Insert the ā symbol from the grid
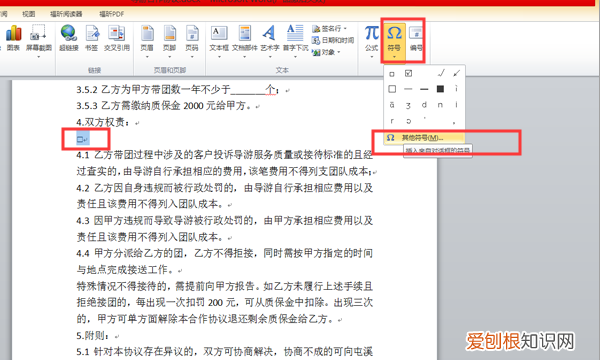The height and width of the screenshot is (360, 600). 392,105
